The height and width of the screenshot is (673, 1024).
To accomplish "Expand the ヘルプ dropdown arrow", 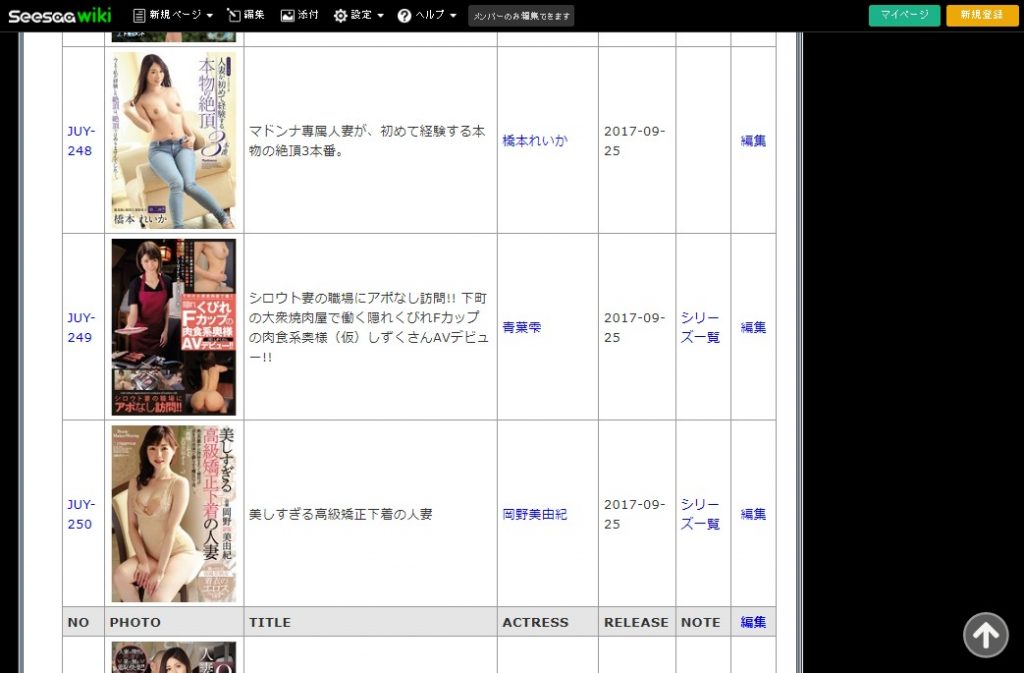I will pos(453,16).
